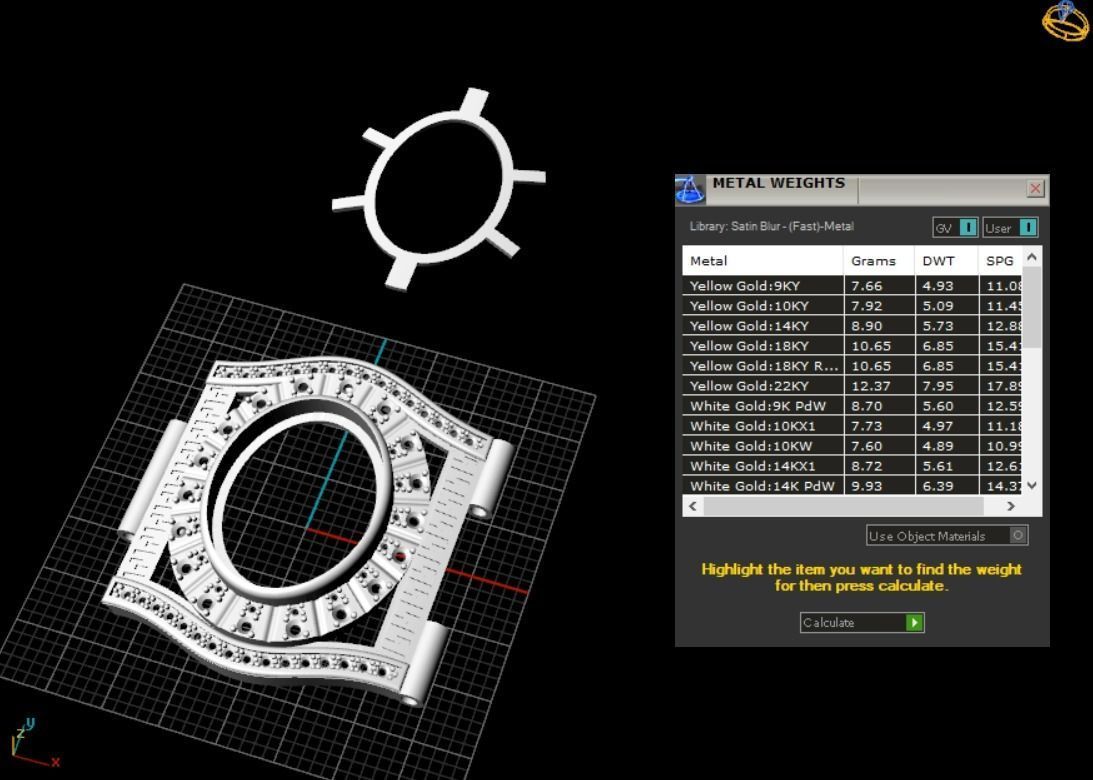
Task: Select the Yellow Gold:18KY row
Action: tap(853, 346)
